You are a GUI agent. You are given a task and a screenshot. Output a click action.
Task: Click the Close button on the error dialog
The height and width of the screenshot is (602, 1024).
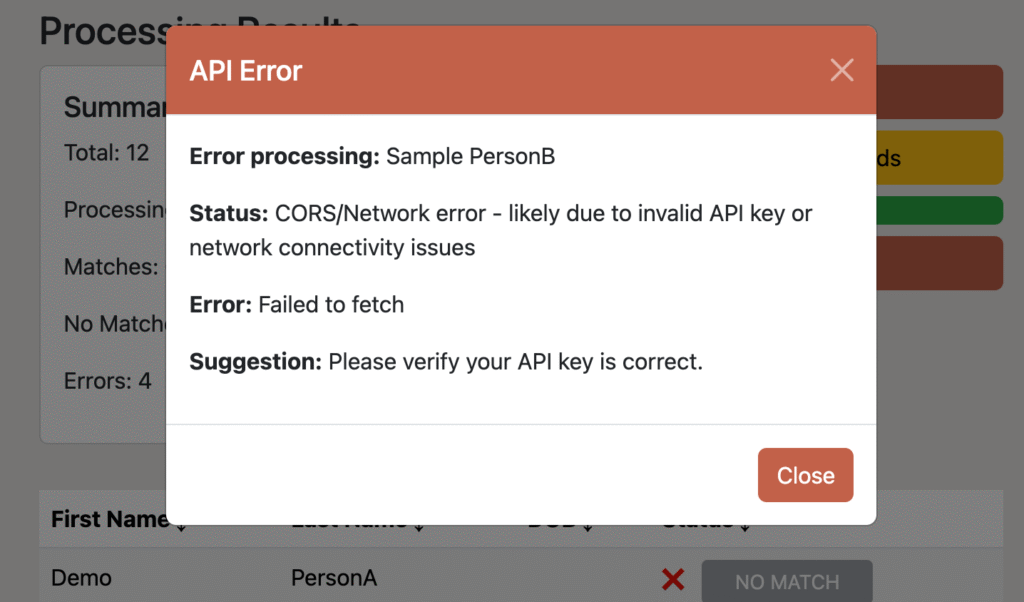(x=805, y=475)
